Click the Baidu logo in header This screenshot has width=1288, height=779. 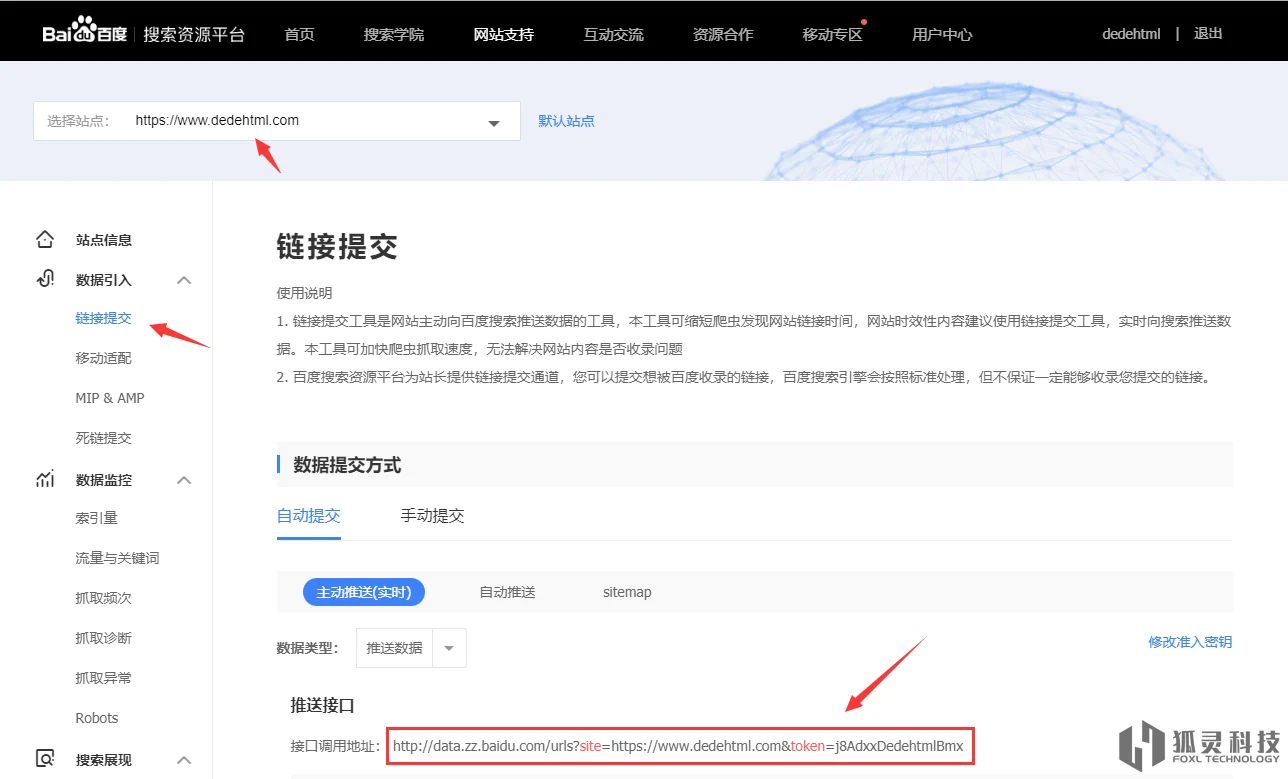[85, 32]
